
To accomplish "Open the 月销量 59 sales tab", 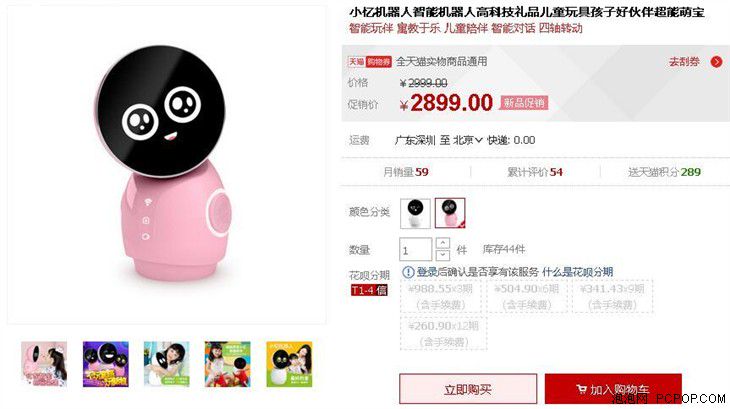I will point(406,172).
